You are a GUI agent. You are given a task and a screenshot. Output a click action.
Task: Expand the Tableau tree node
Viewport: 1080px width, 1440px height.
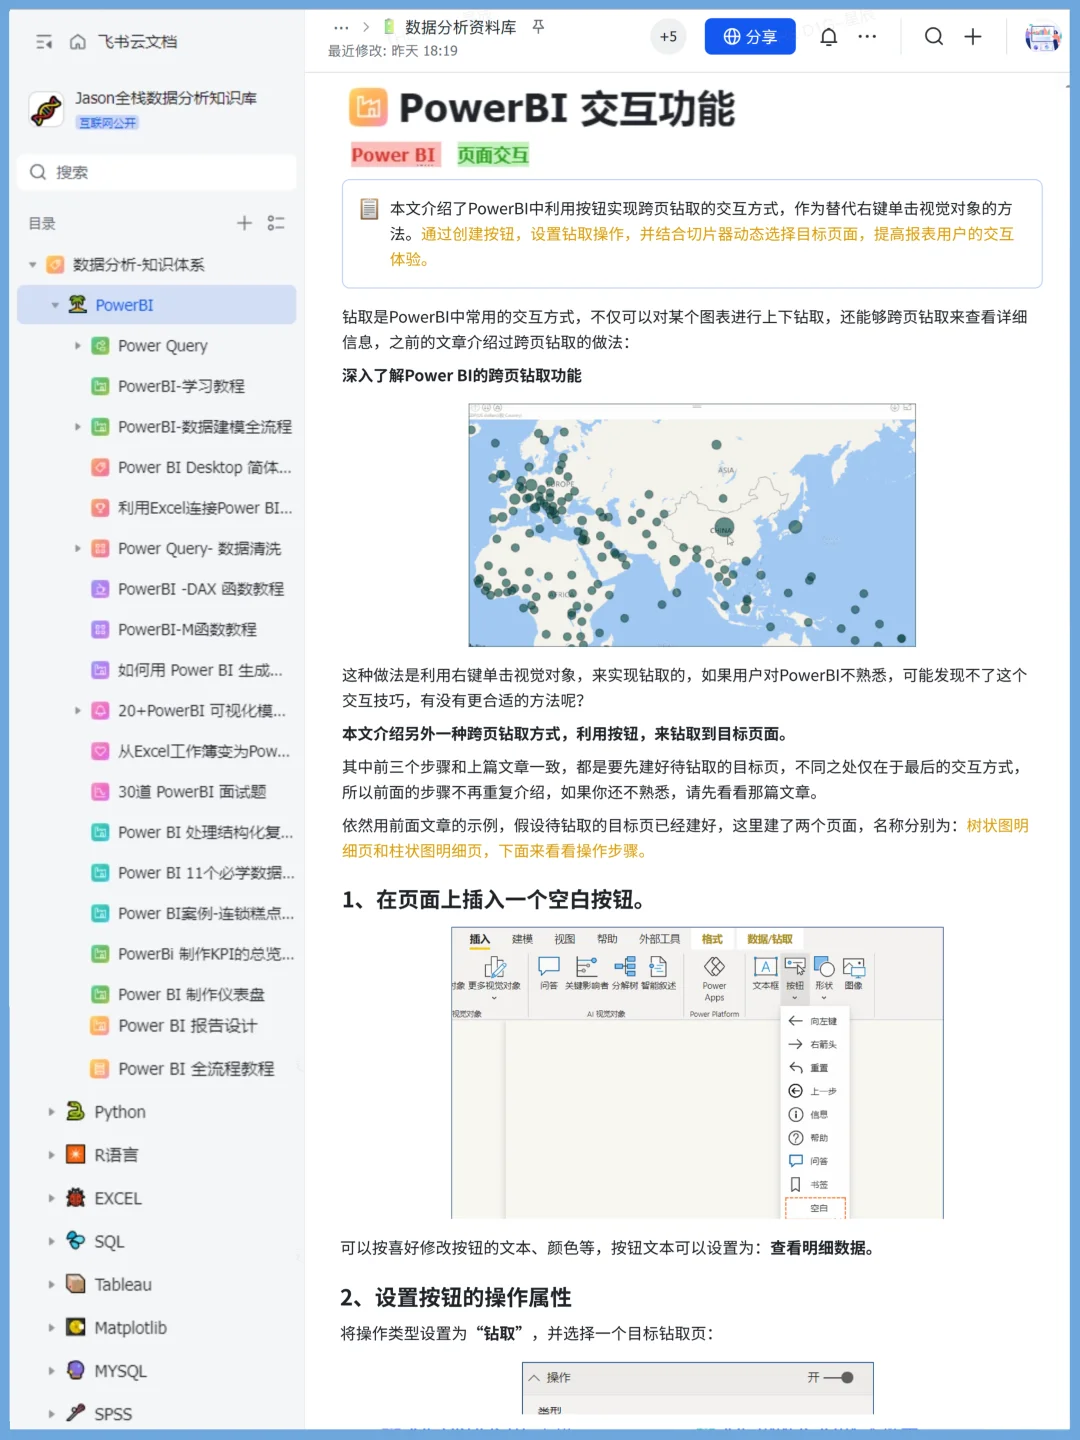point(52,1284)
